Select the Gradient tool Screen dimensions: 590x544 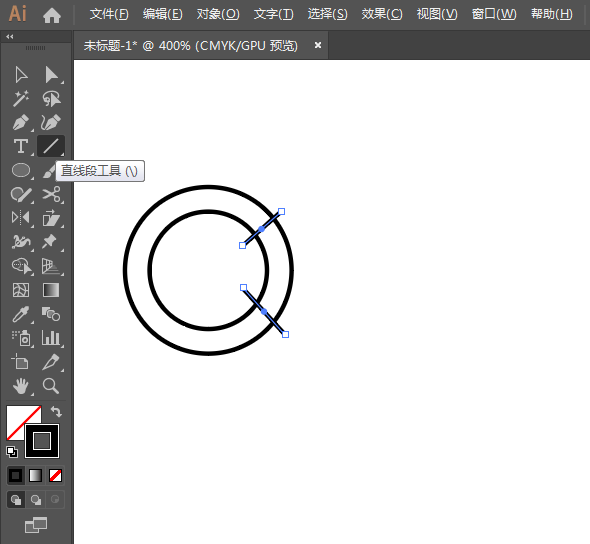(51, 290)
